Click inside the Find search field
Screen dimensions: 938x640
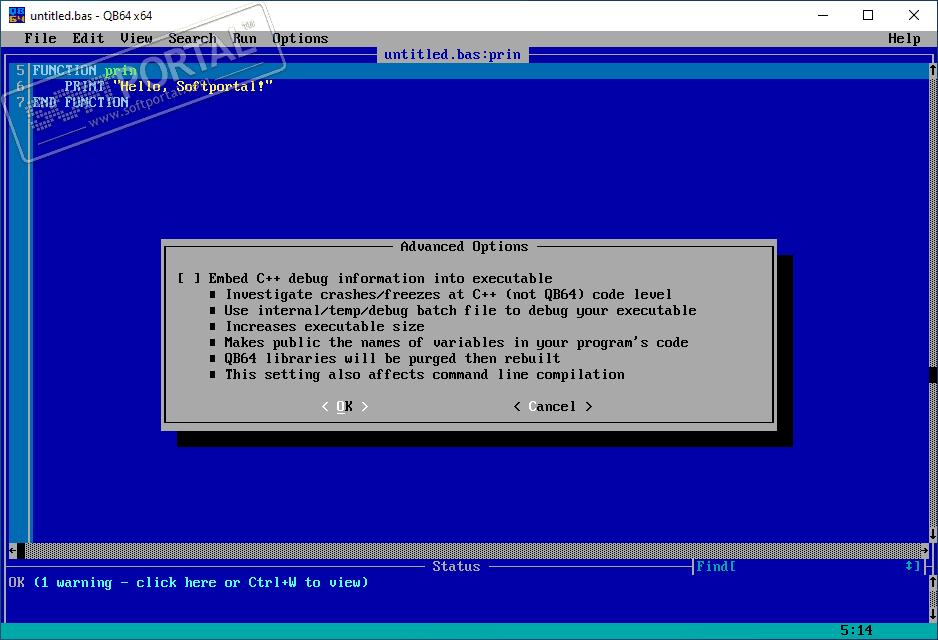820,566
